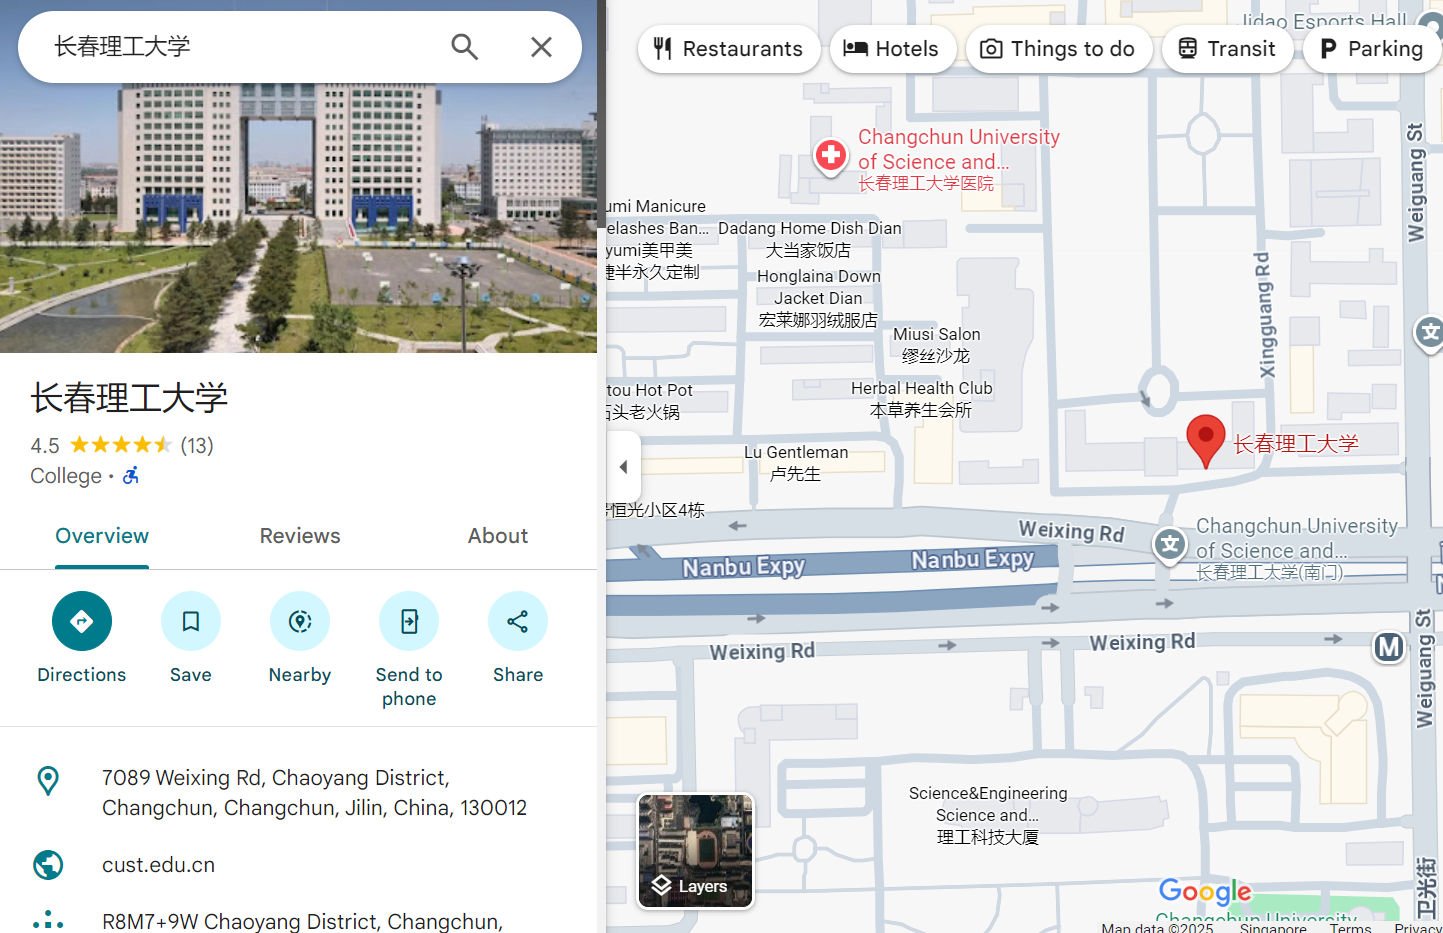Open the Terms link at map bottom

pyautogui.click(x=1350, y=927)
